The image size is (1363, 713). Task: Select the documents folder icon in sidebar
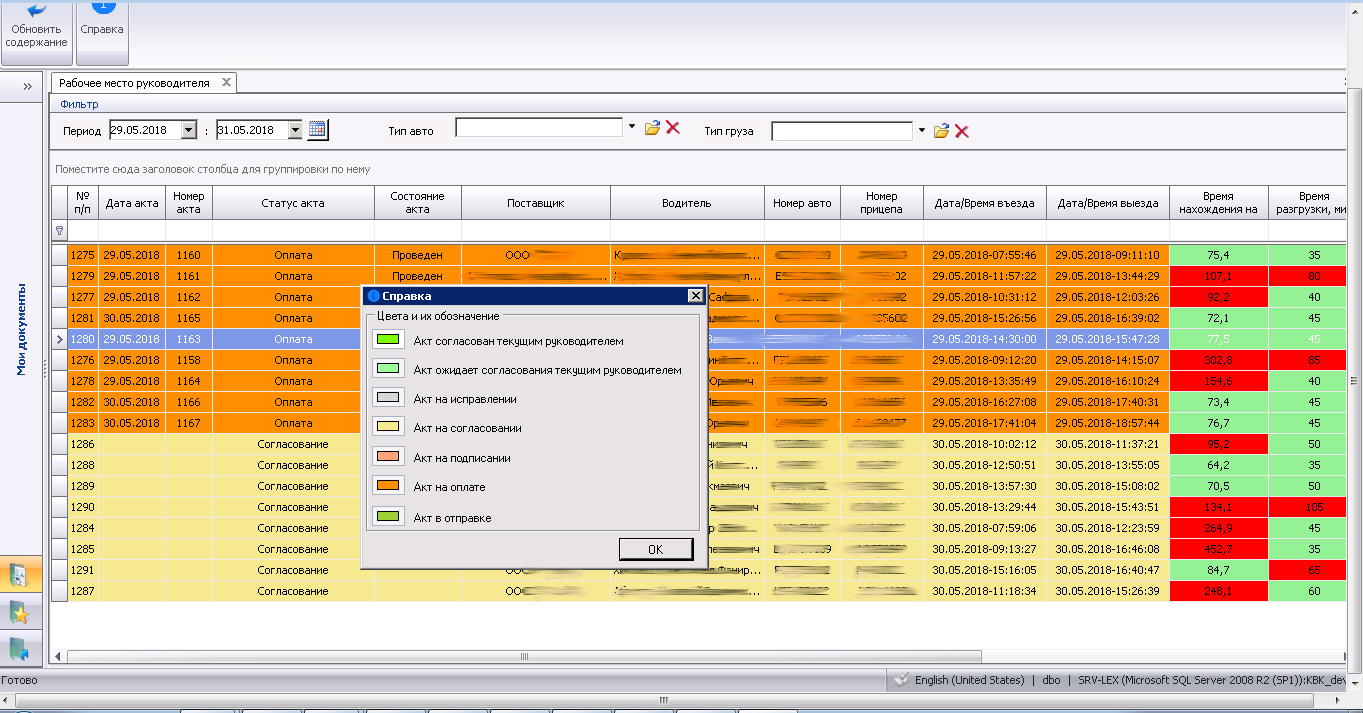pyautogui.click(x=19, y=575)
